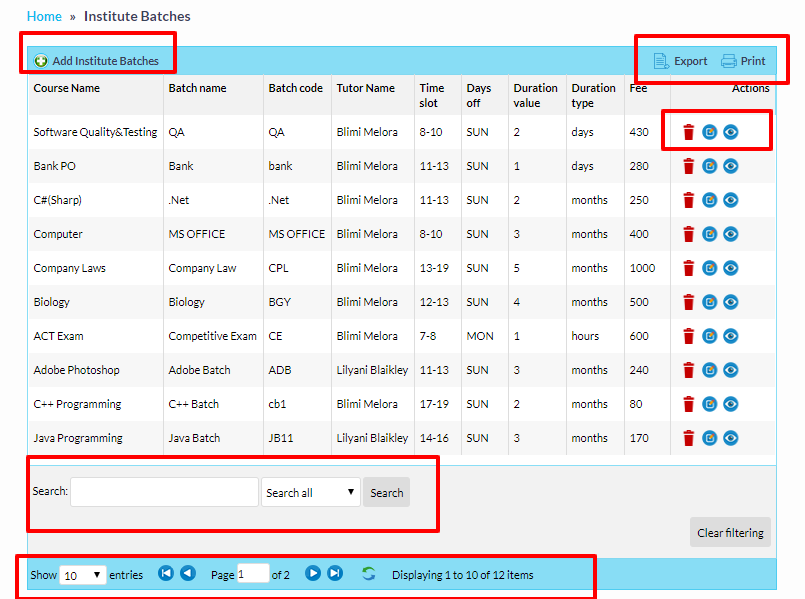Open the Show entries count dropdown

click(83, 575)
